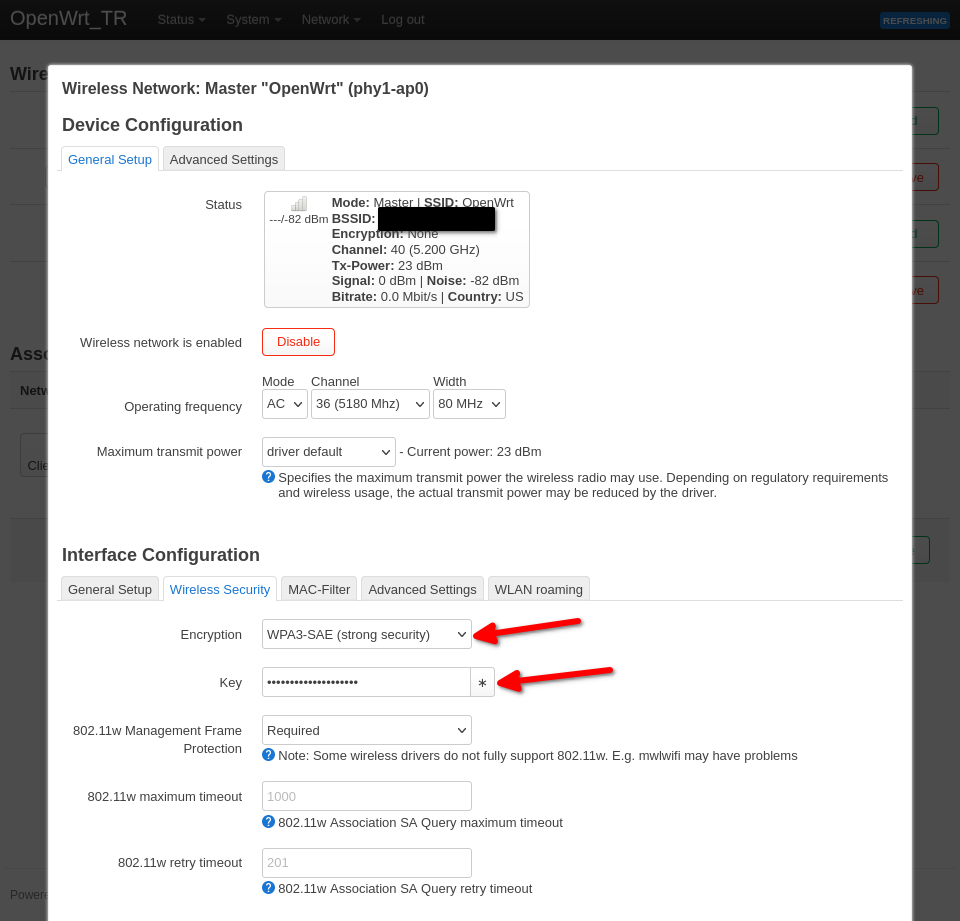Click Log out in the top navigation
Viewport: 960px width, 921px height.
coord(402,18)
